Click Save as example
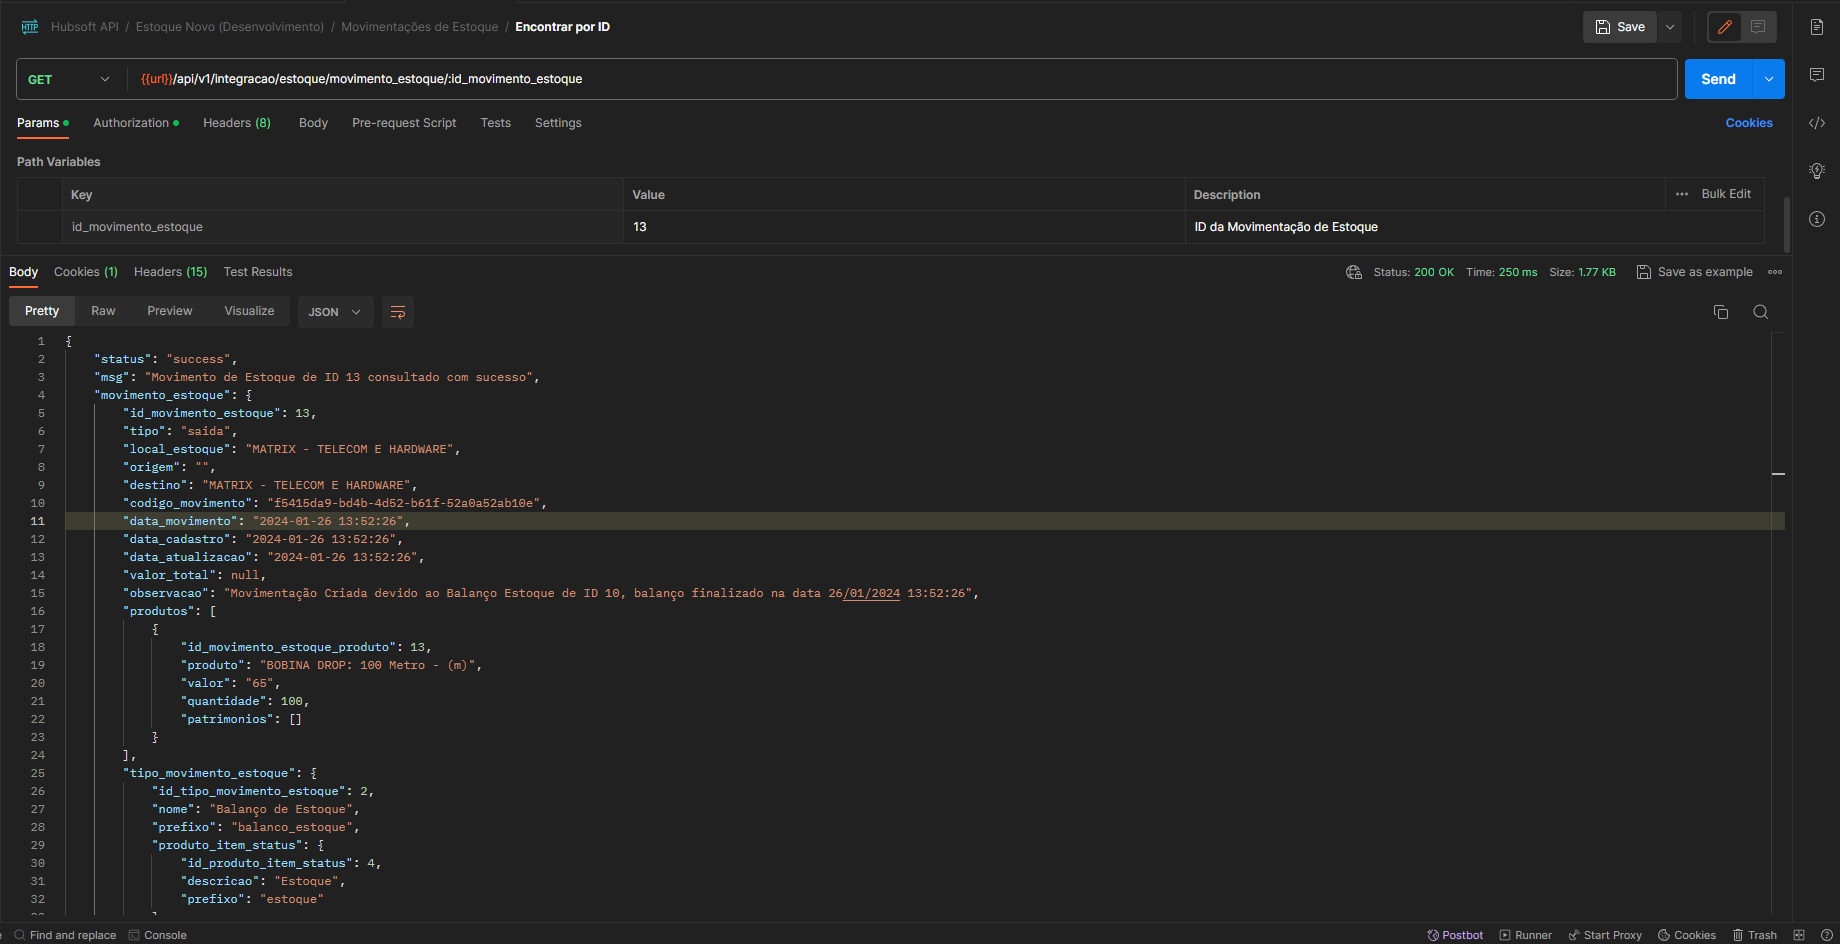Screen dimensions: 1840x944 click(1695, 272)
